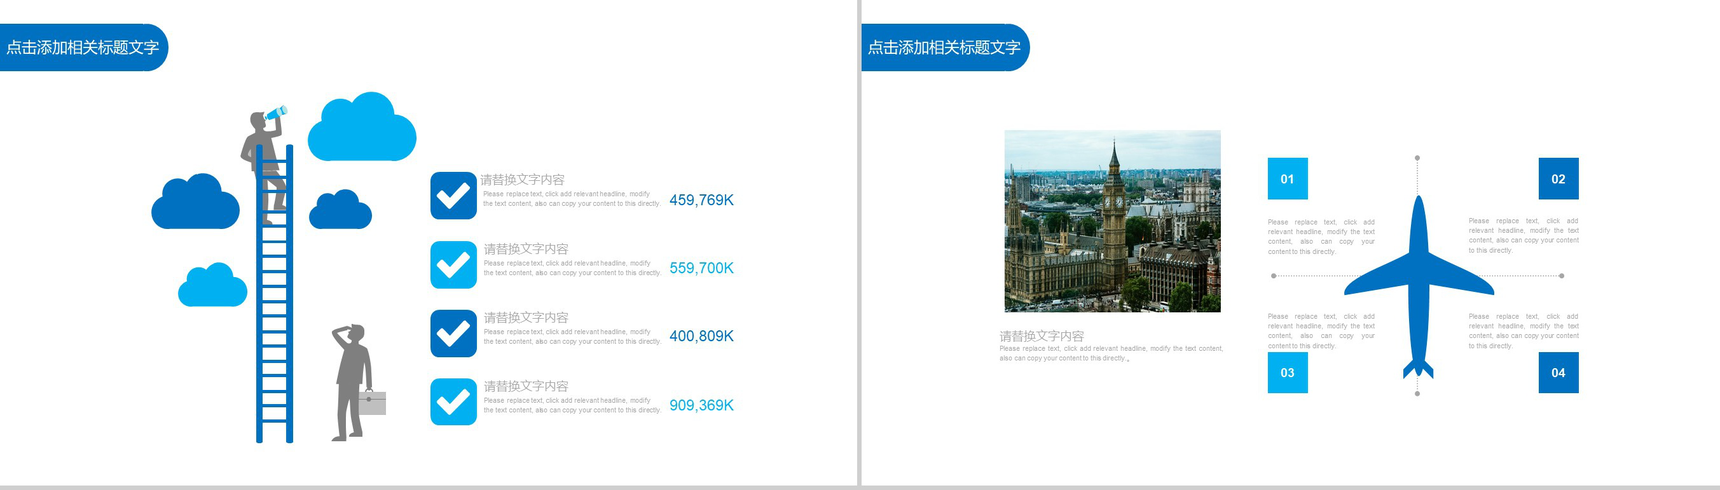This screenshot has height=490, width=1720.
Task: Click the checkmark icon beside 909,369K
Action: pos(453,402)
